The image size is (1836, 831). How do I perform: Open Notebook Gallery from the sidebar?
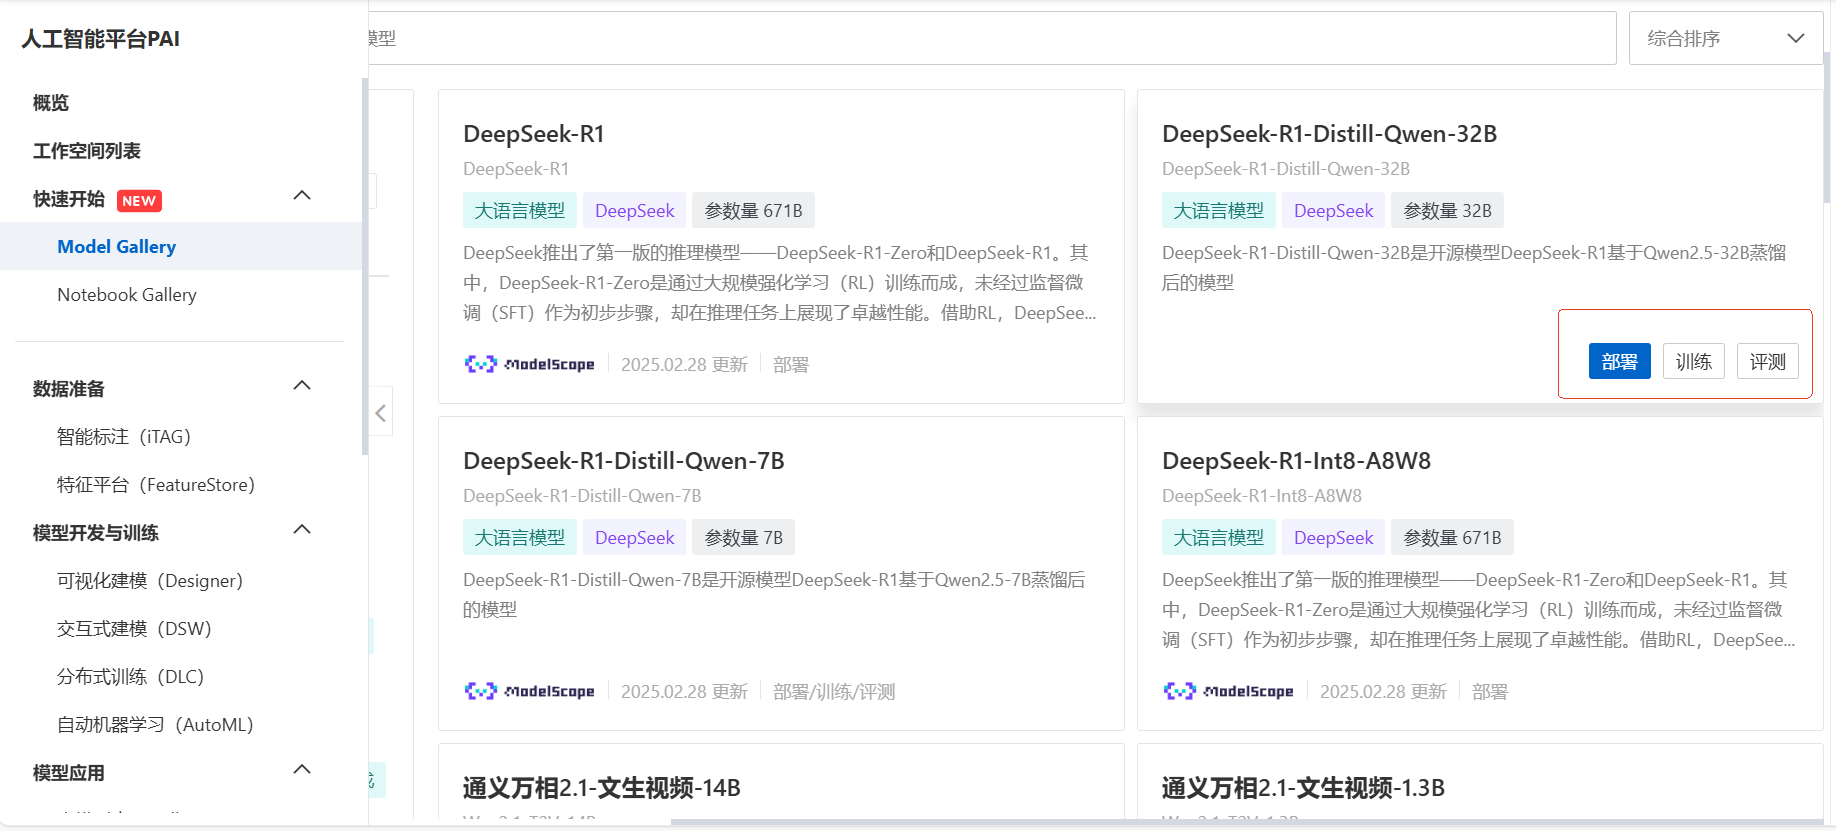pyautogui.click(x=127, y=295)
